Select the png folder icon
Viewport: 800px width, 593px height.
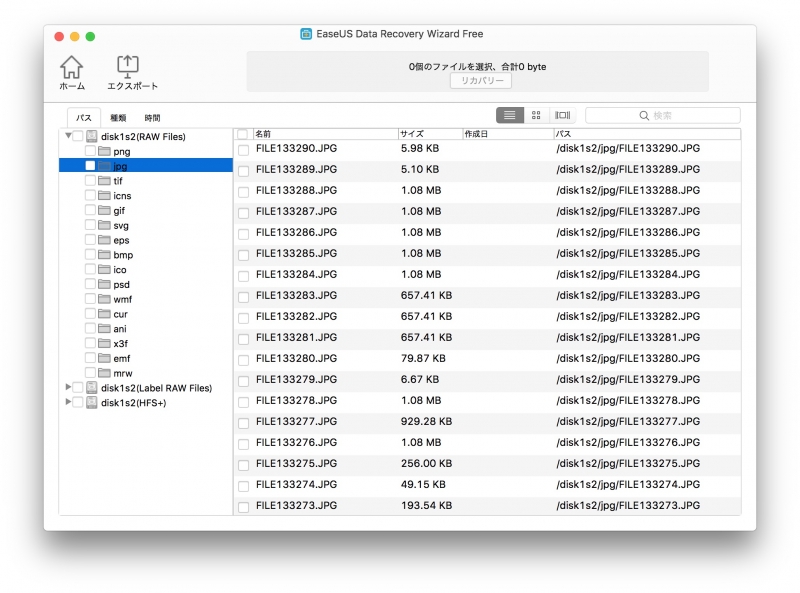104,151
